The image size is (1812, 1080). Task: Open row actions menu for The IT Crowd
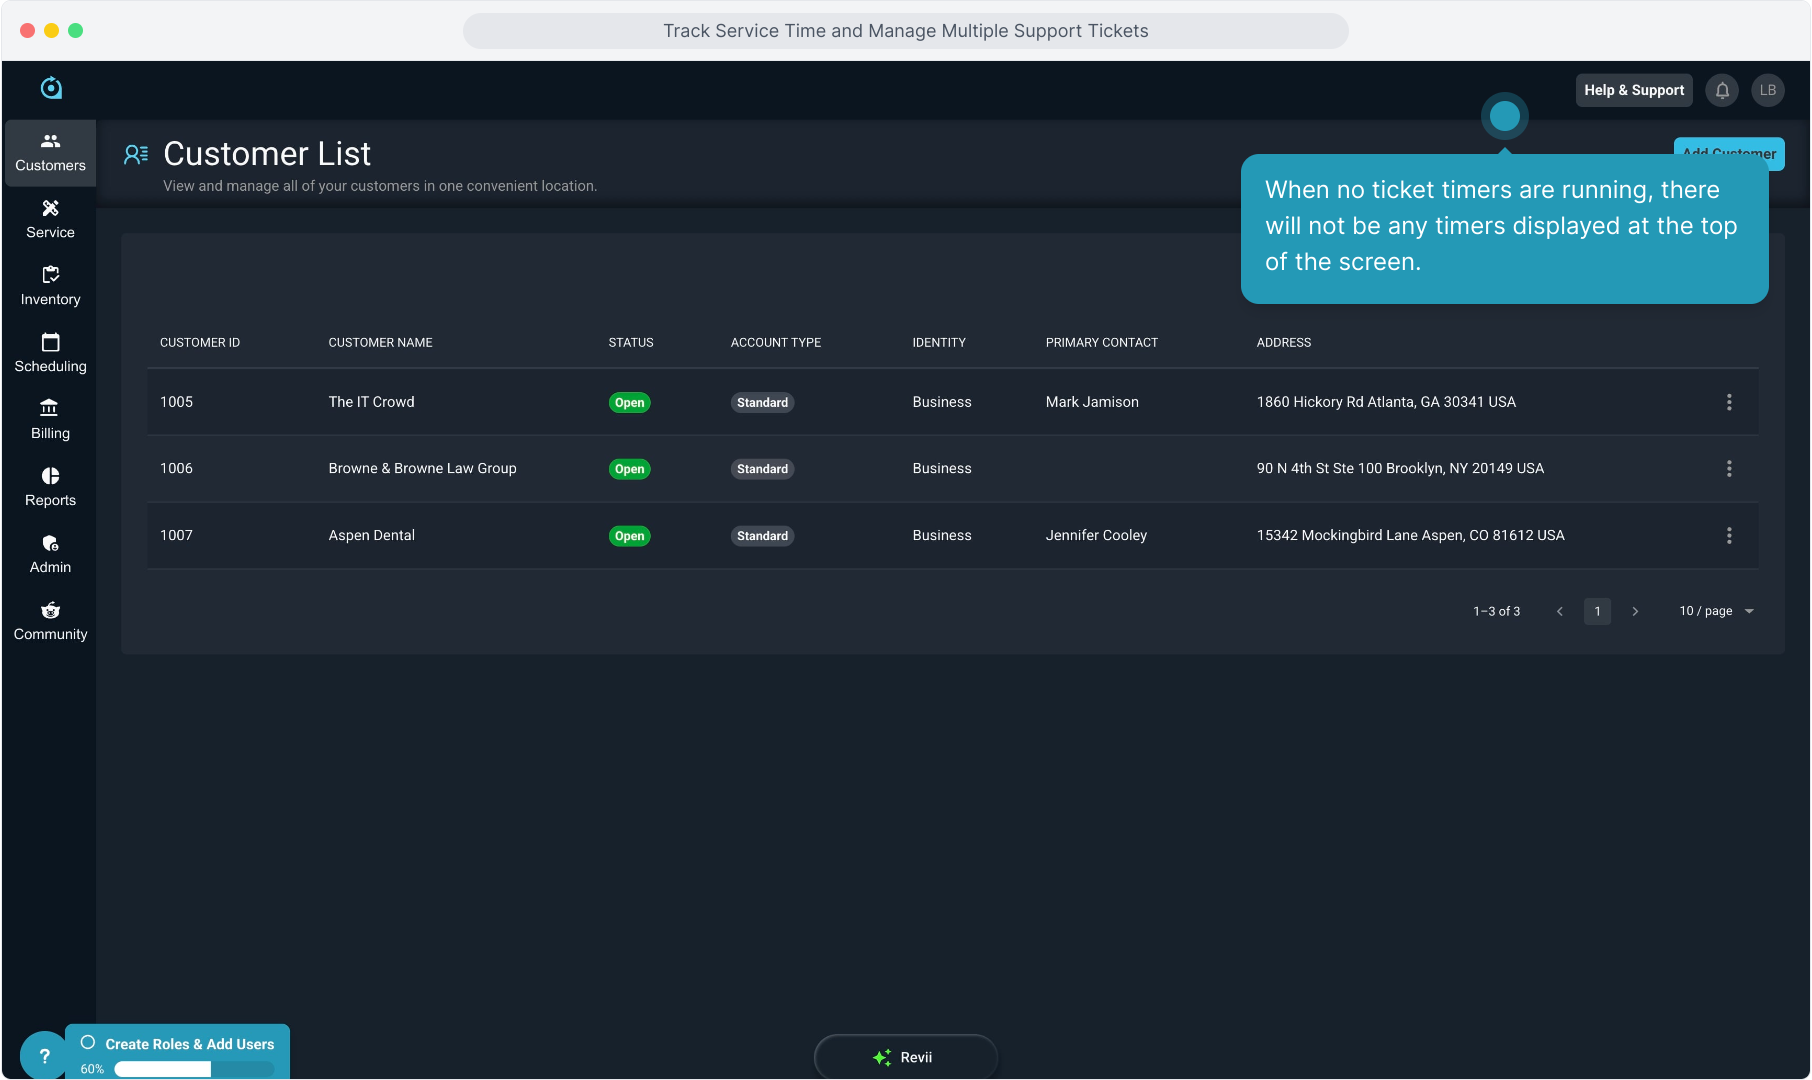tap(1729, 402)
